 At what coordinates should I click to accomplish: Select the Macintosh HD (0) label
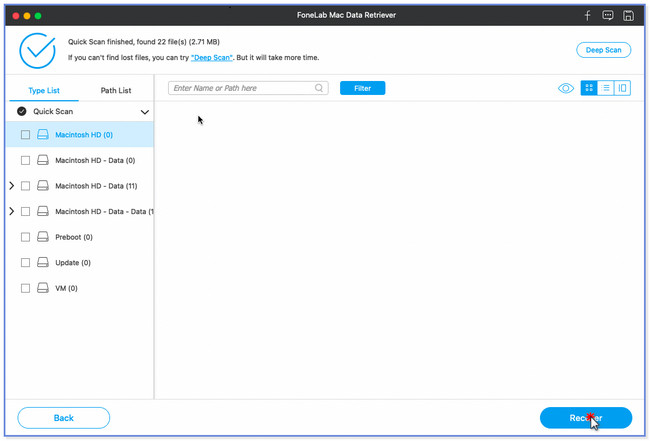tap(84, 135)
